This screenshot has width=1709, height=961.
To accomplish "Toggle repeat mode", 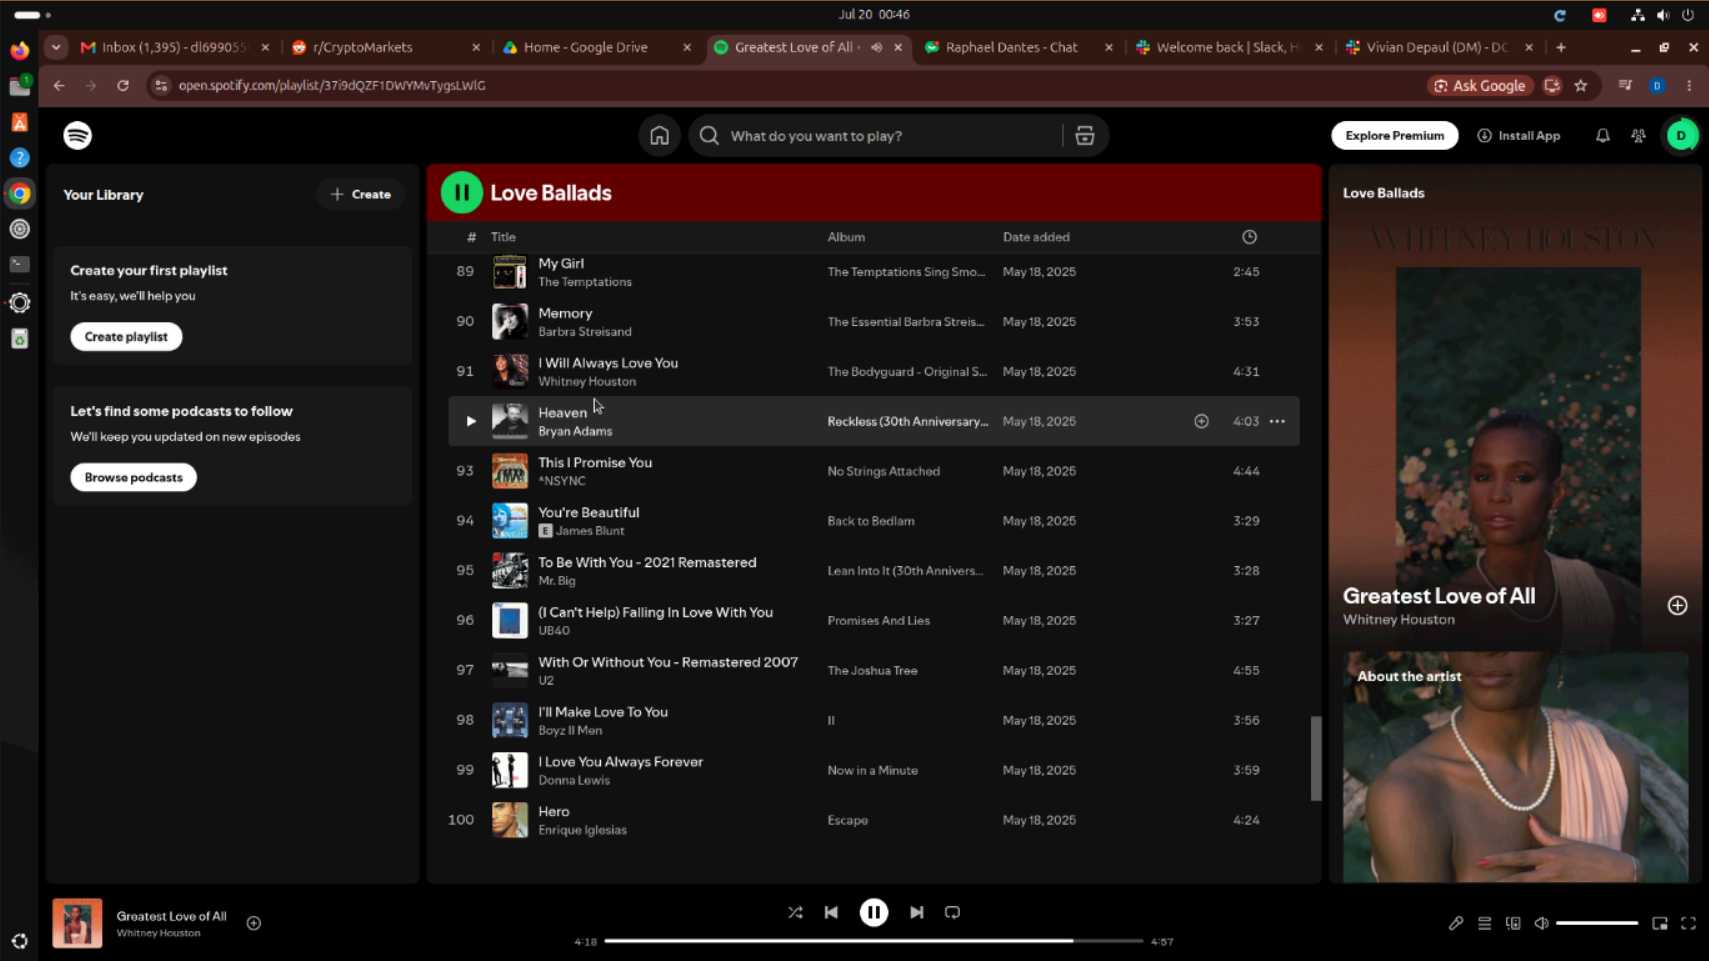I will click(952, 912).
